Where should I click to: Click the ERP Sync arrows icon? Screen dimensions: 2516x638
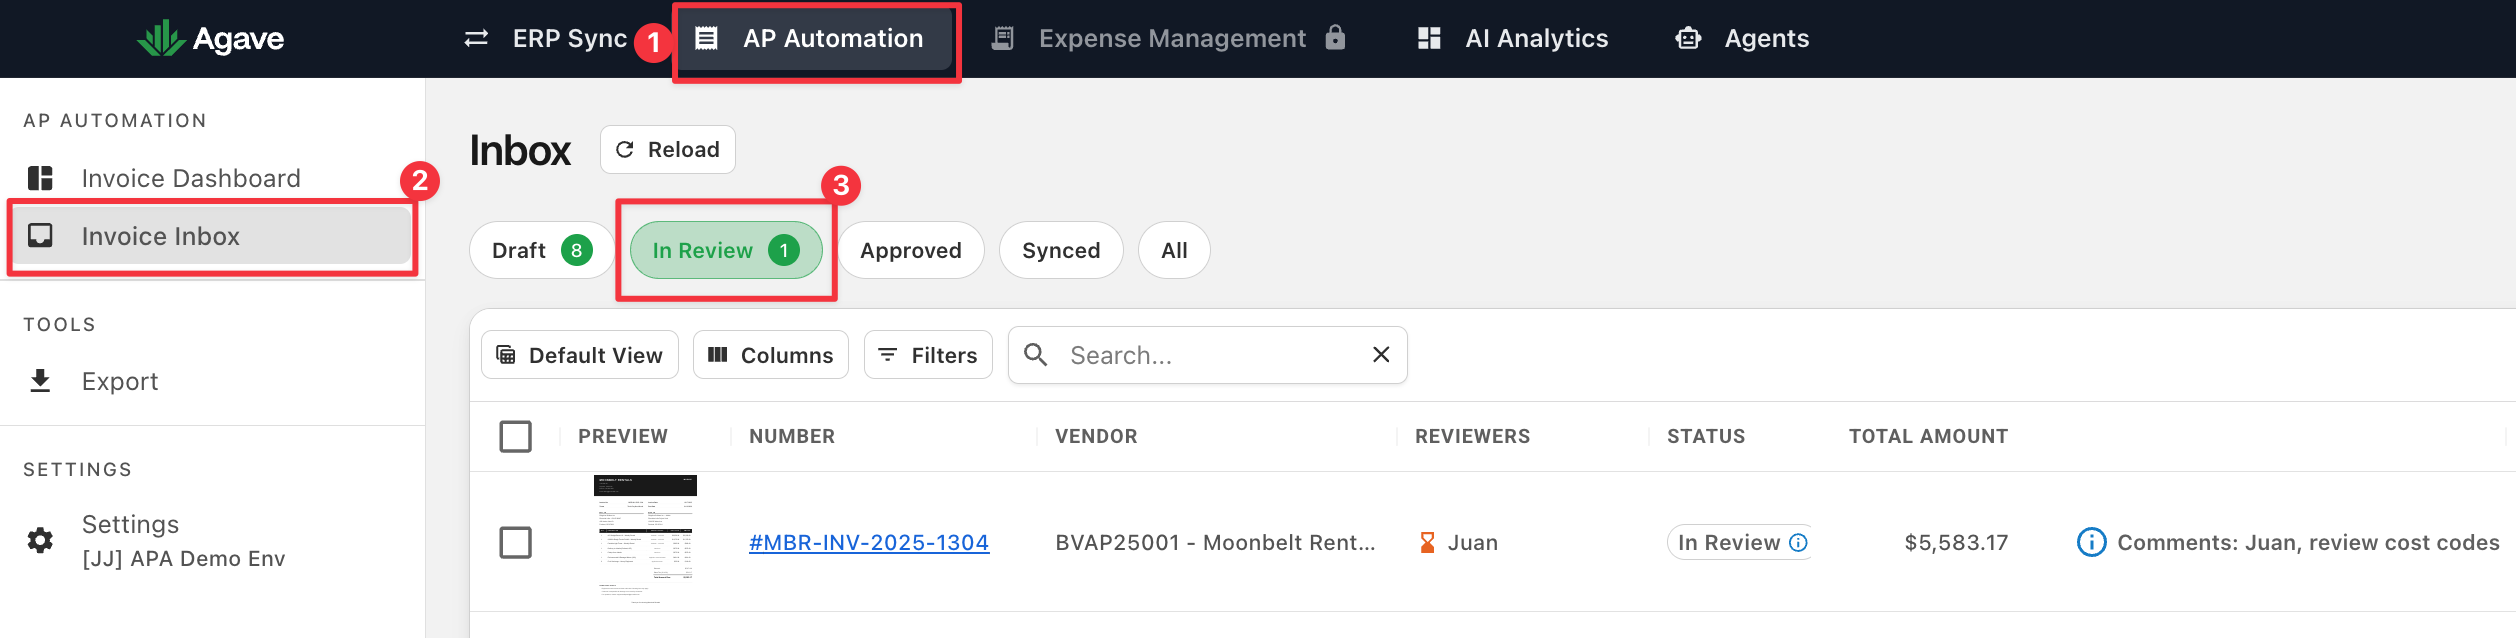[x=476, y=39]
